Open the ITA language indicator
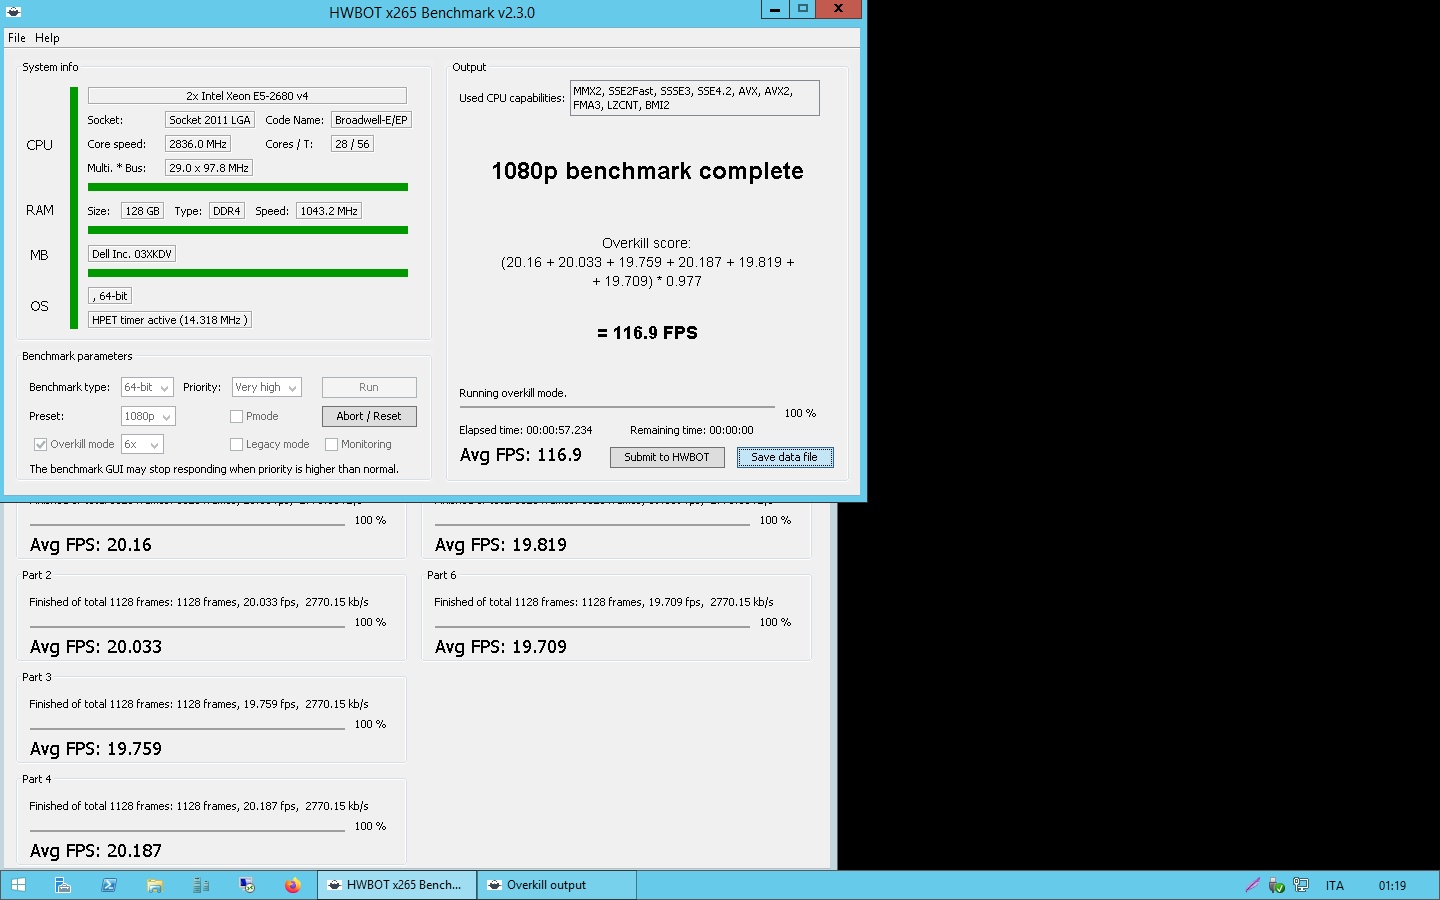 pos(1335,885)
